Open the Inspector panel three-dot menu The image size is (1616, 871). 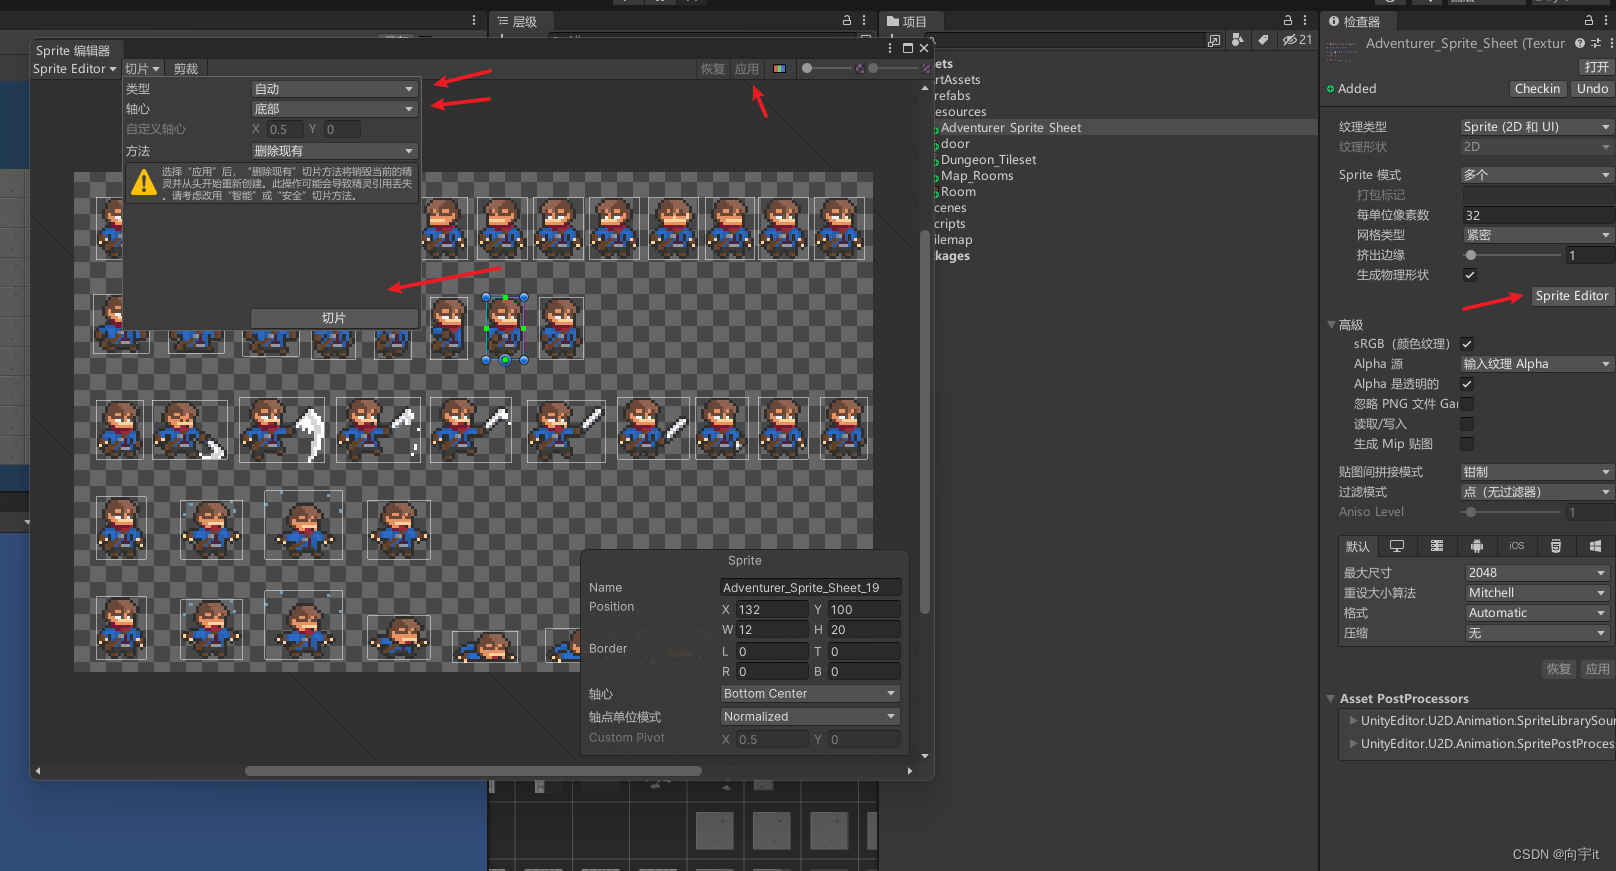(x=1606, y=20)
